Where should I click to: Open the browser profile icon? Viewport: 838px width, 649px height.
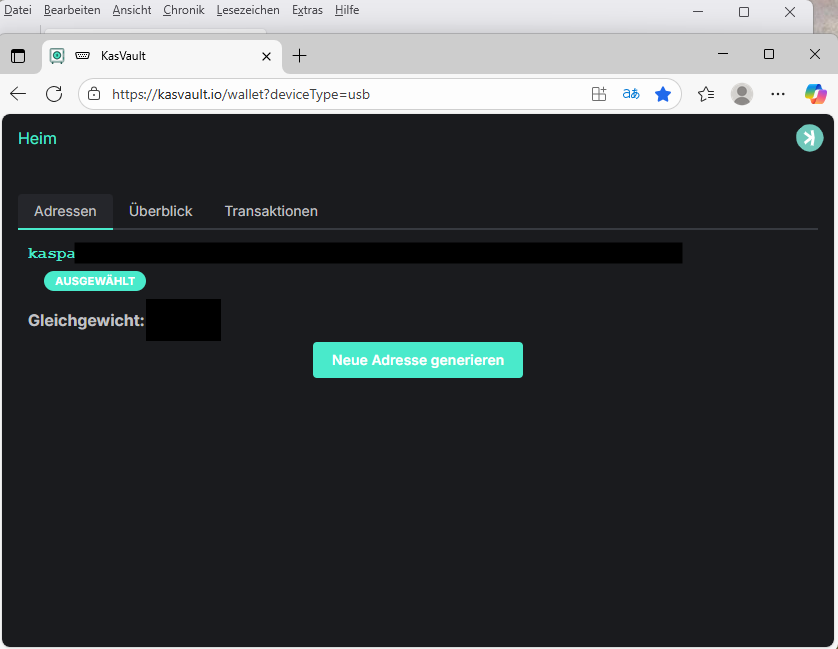[x=742, y=94]
